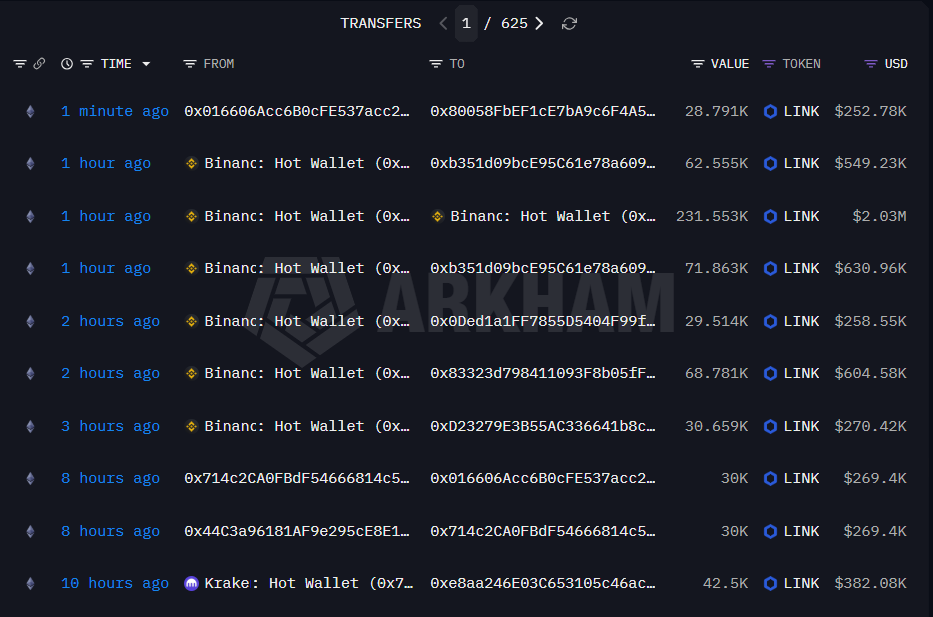
Task: Click Ethereum icon on 1 minute ago row
Action: (x=30, y=111)
